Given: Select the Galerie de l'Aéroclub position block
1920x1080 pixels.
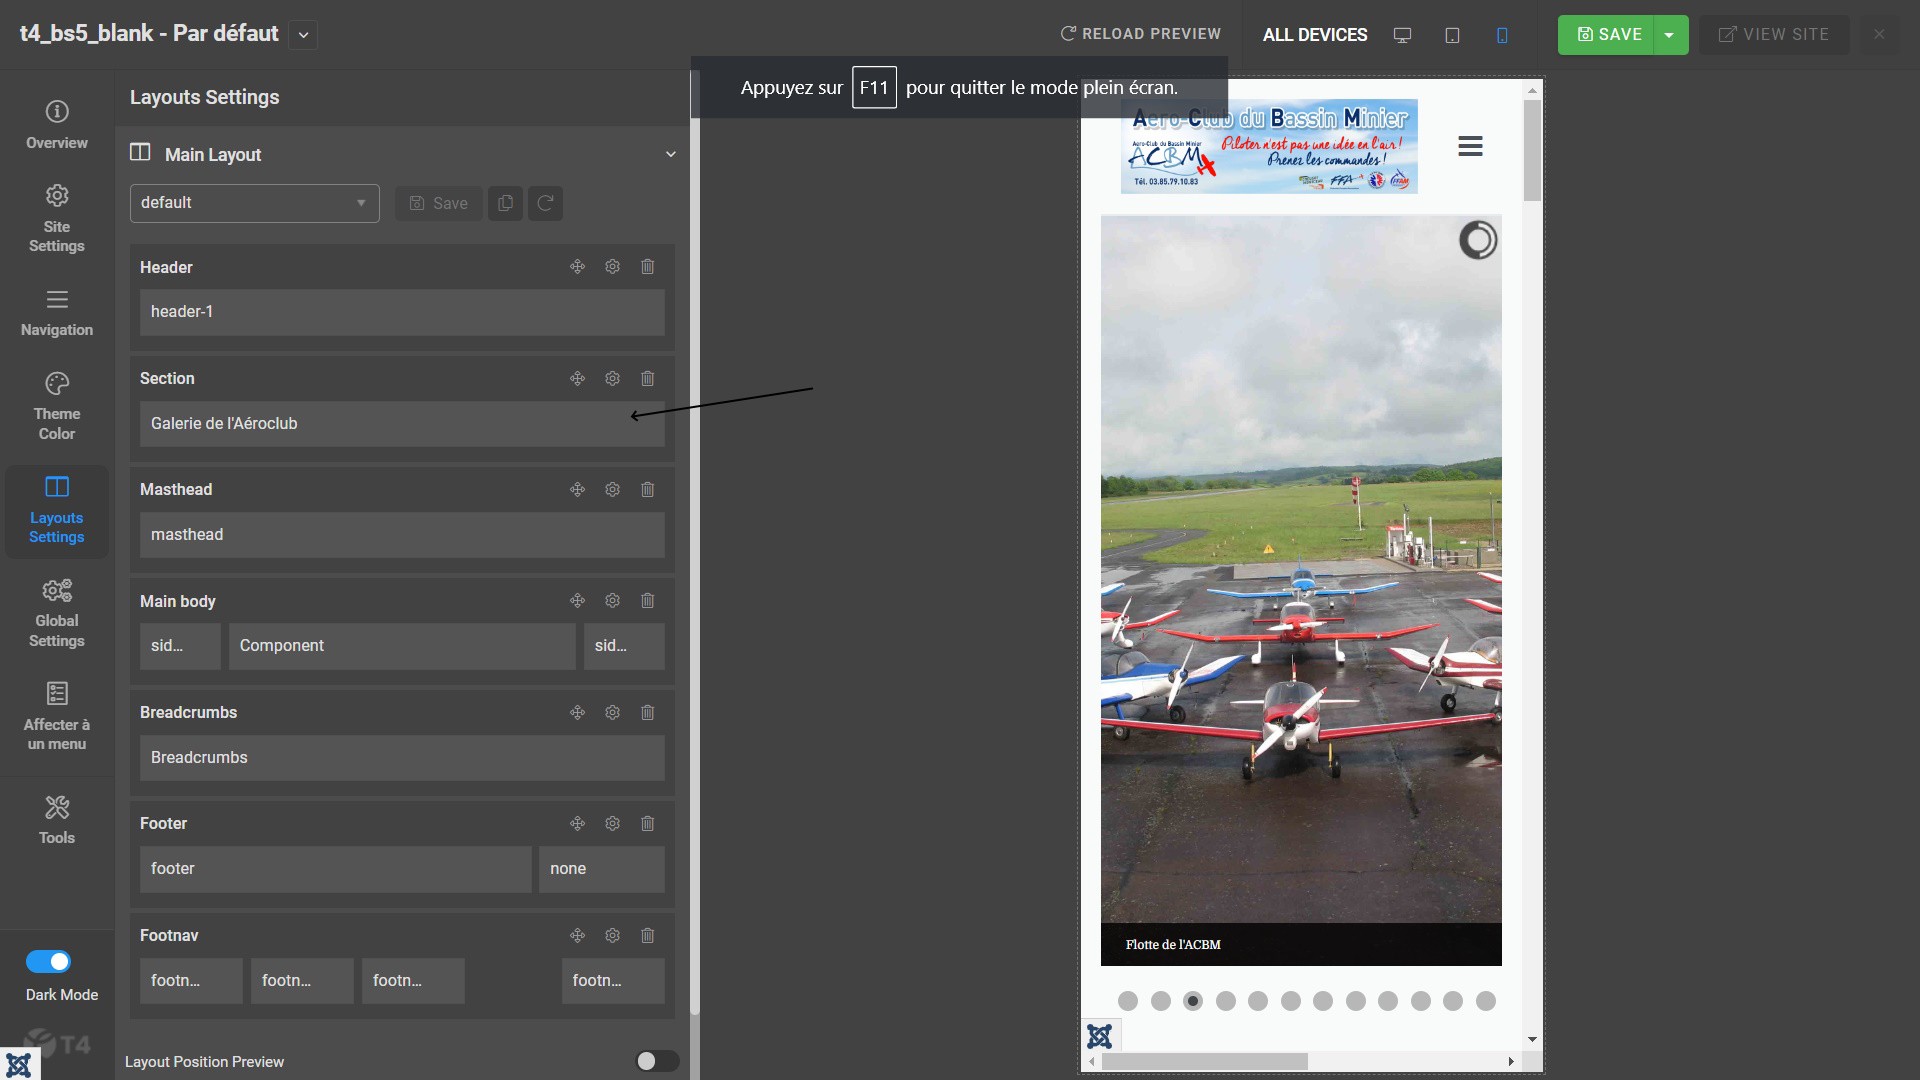Looking at the screenshot, I should click(401, 424).
